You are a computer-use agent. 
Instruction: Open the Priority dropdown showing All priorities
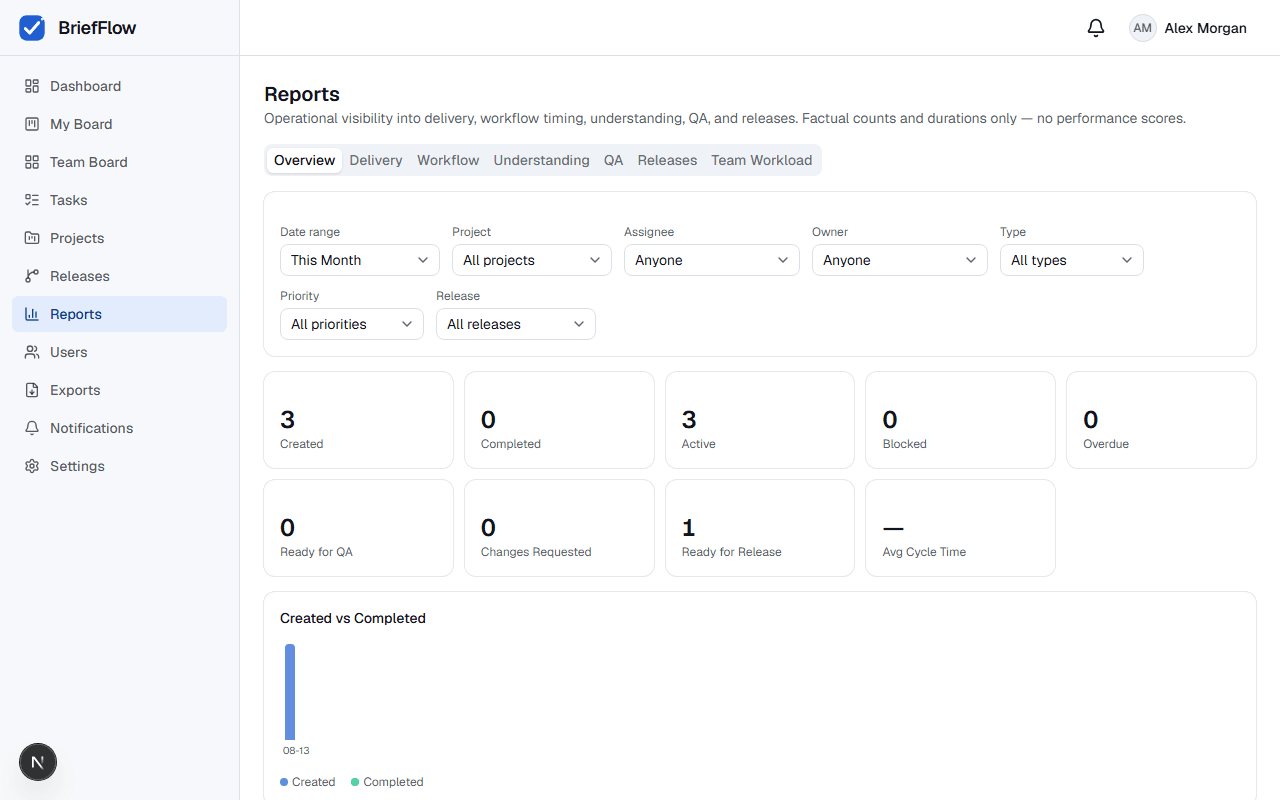click(x=352, y=324)
